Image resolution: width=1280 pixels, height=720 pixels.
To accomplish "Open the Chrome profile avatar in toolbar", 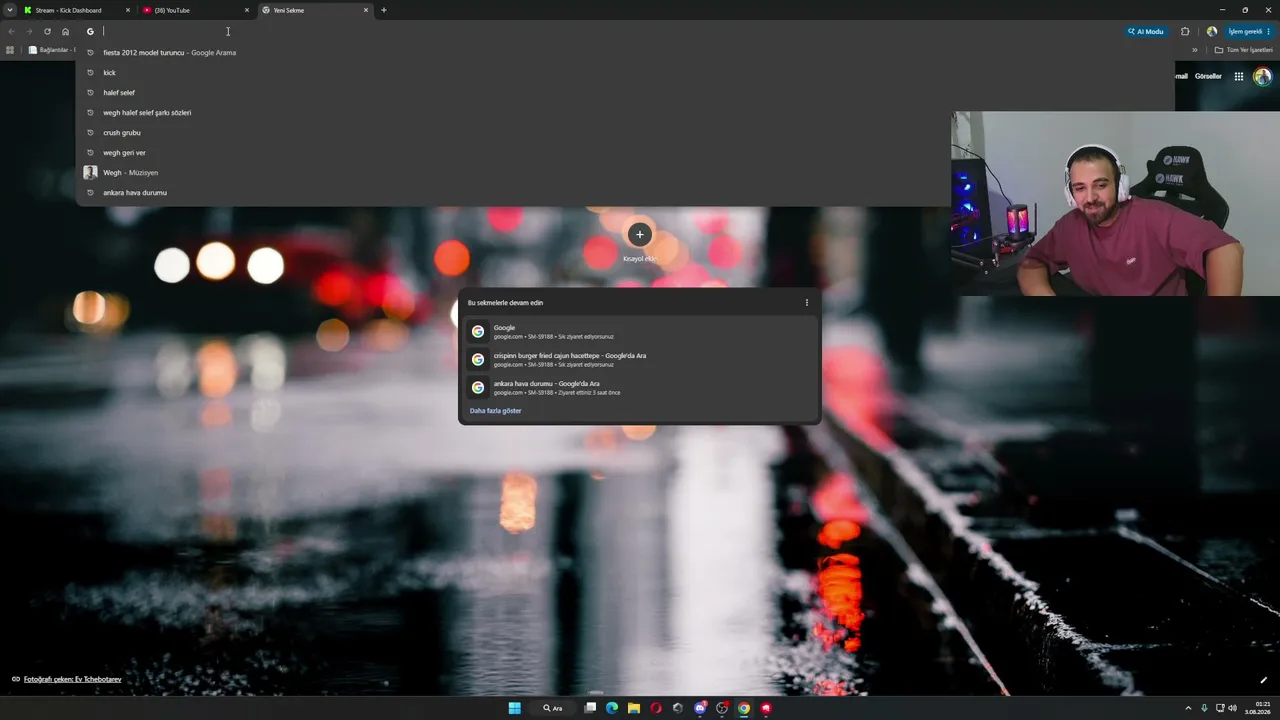I will point(1212,31).
